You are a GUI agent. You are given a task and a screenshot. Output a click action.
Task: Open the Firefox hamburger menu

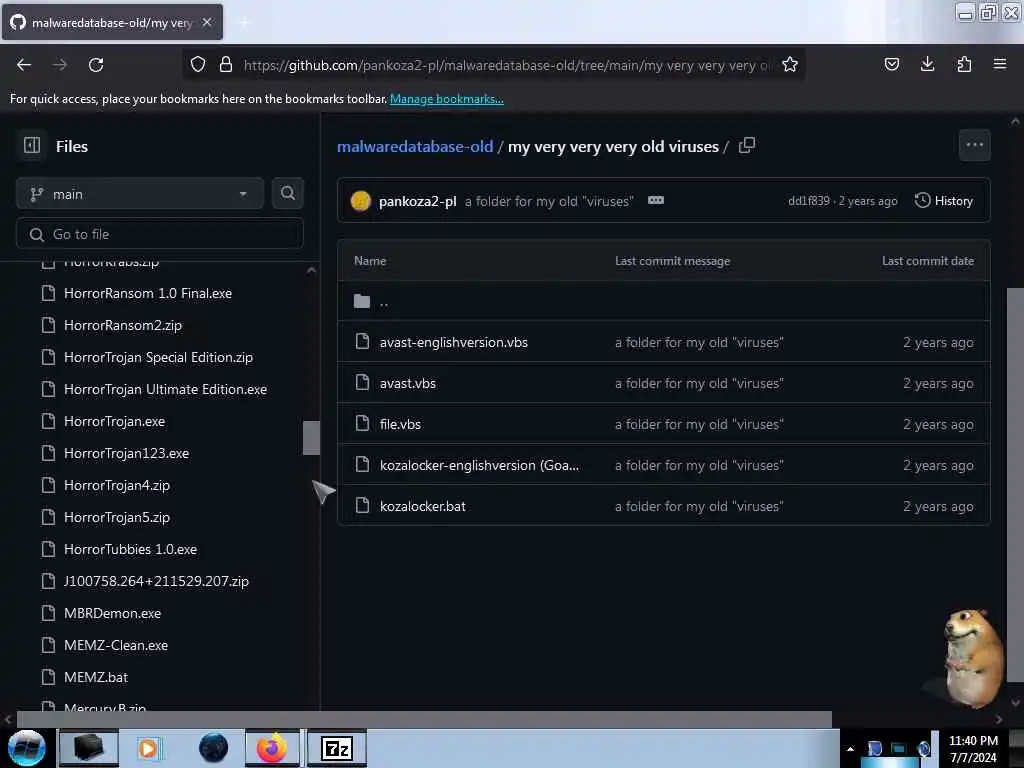(1000, 64)
